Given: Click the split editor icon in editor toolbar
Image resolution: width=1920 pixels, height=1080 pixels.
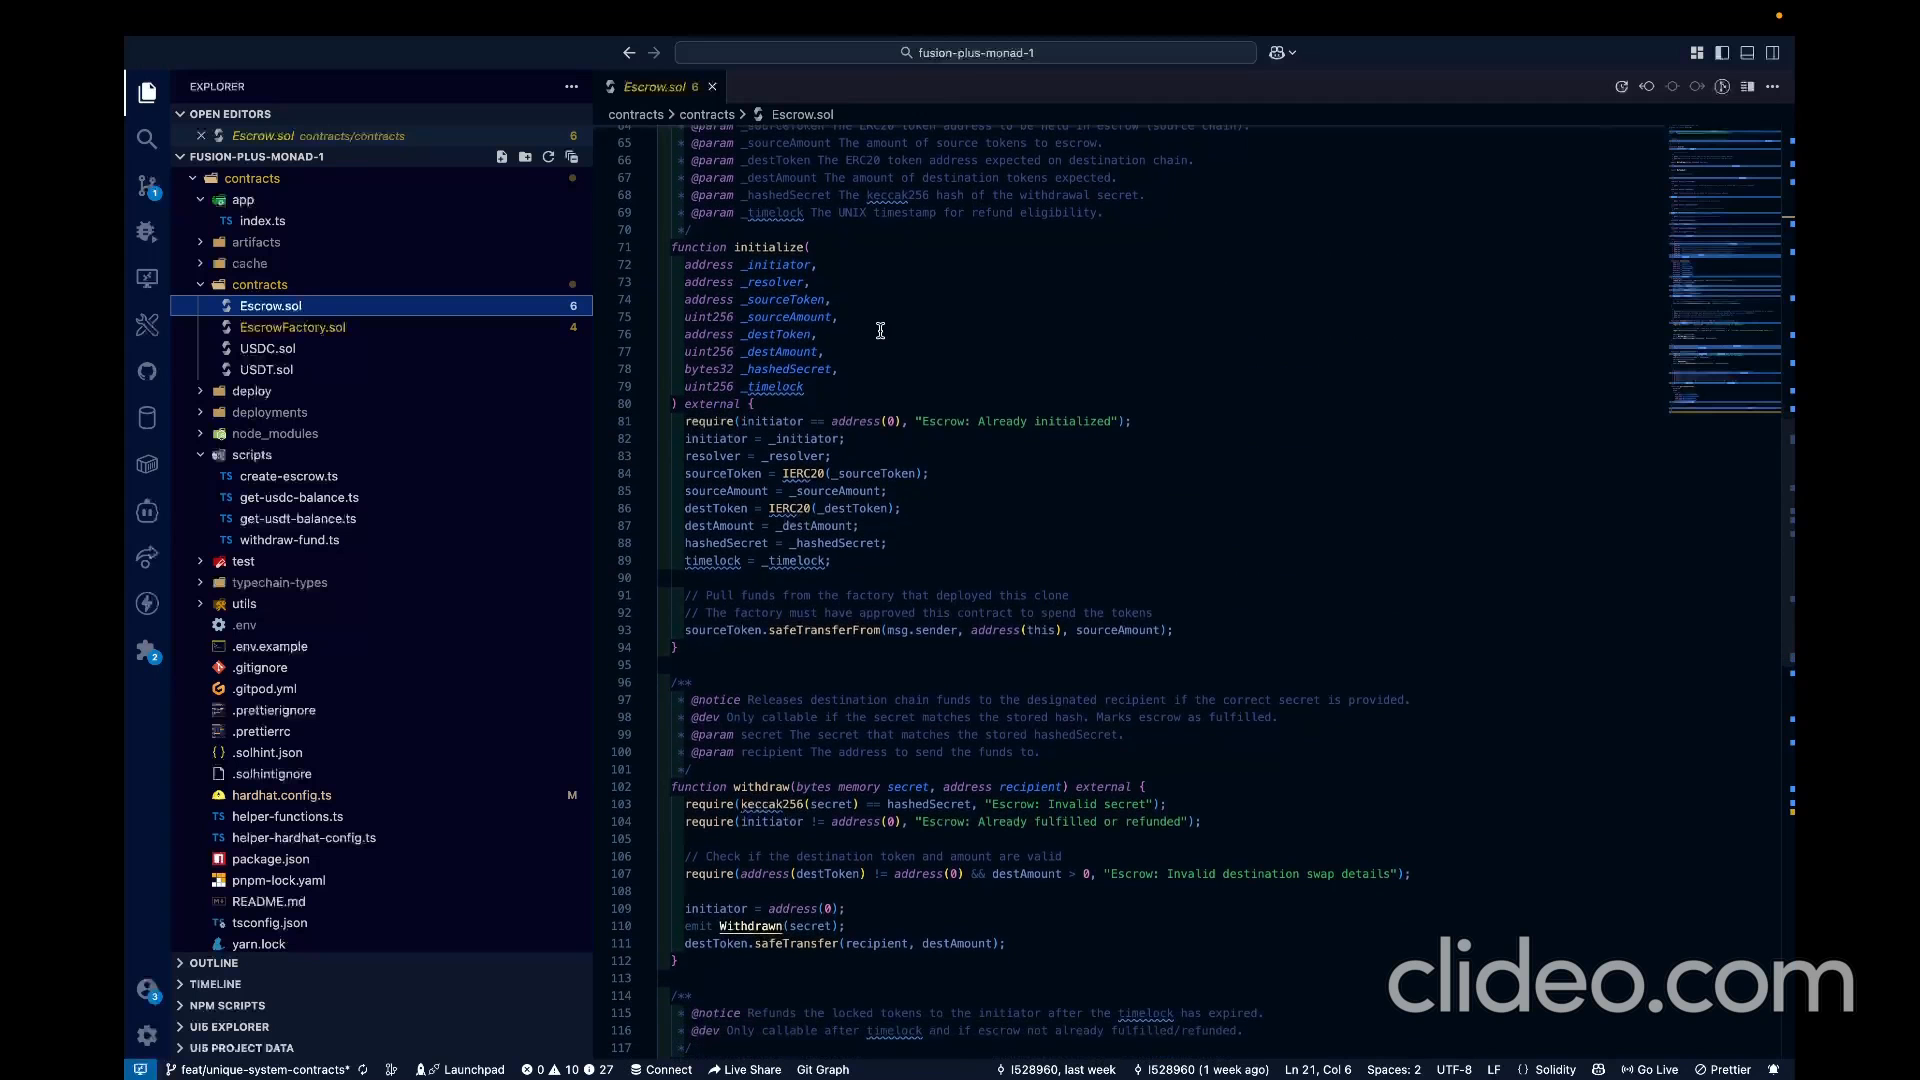Looking at the screenshot, I should tap(1747, 87).
